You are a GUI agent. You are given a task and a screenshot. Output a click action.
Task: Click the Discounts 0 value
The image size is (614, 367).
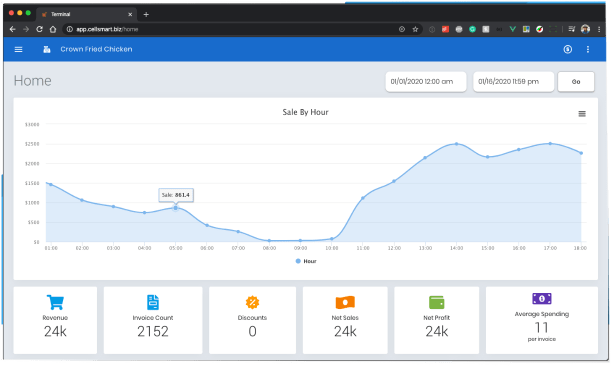pyautogui.click(x=252, y=331)
